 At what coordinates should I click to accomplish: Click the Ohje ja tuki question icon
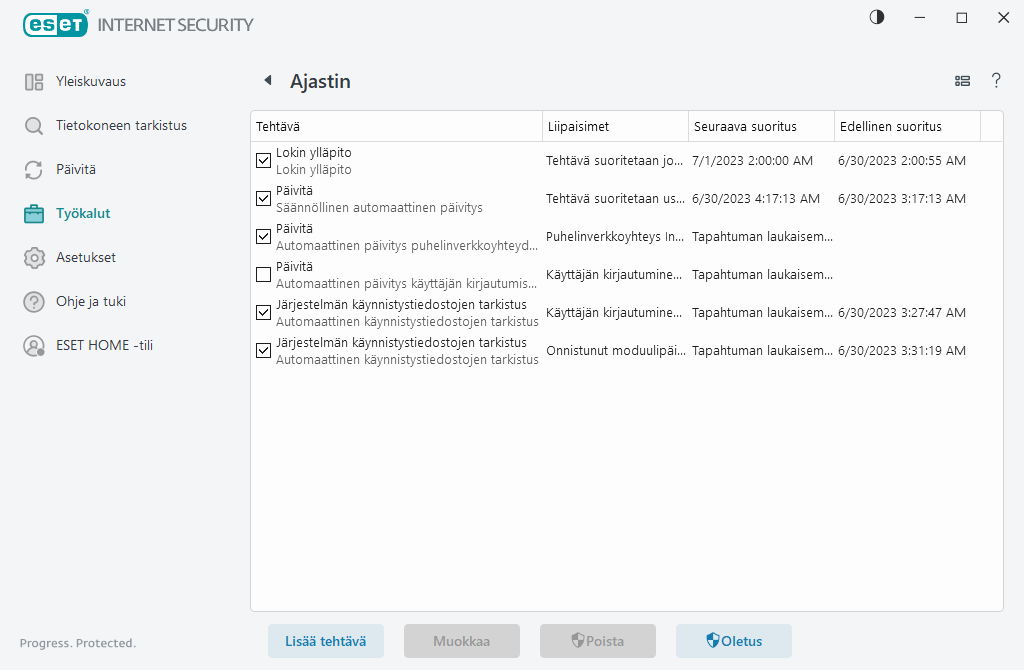pos(34,302)
